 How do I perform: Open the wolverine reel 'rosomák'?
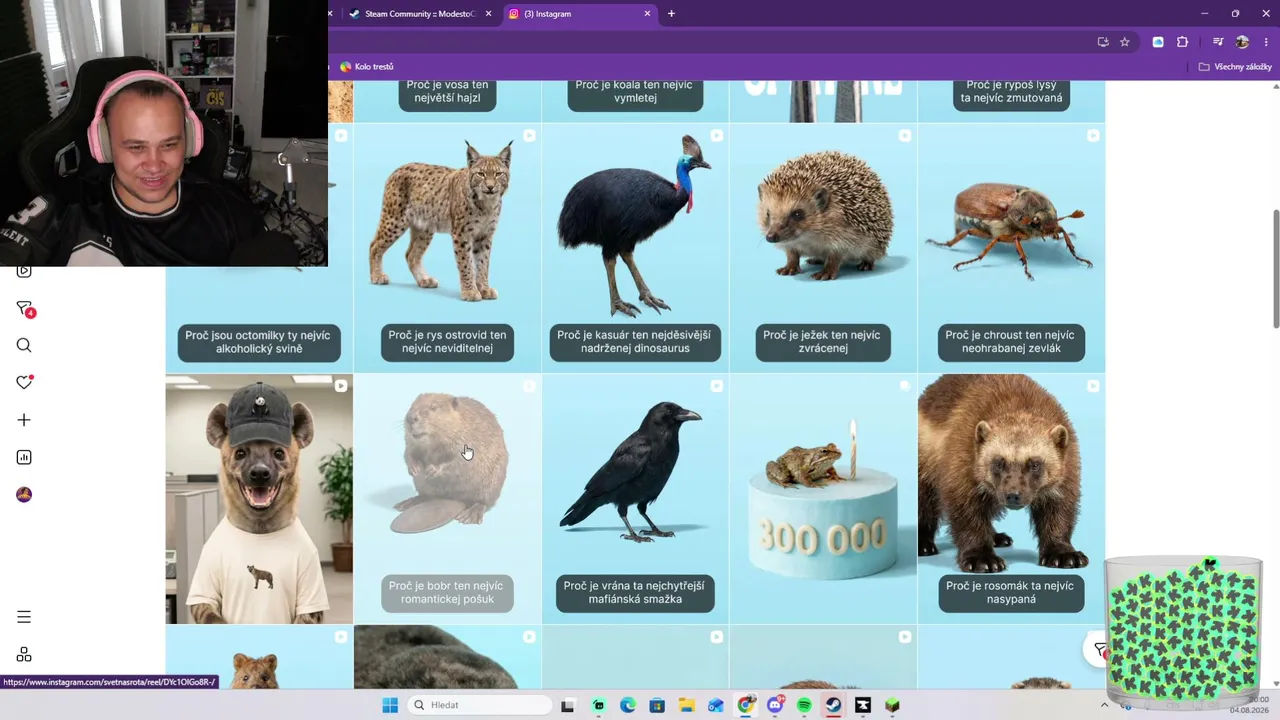coord(1011,499)
